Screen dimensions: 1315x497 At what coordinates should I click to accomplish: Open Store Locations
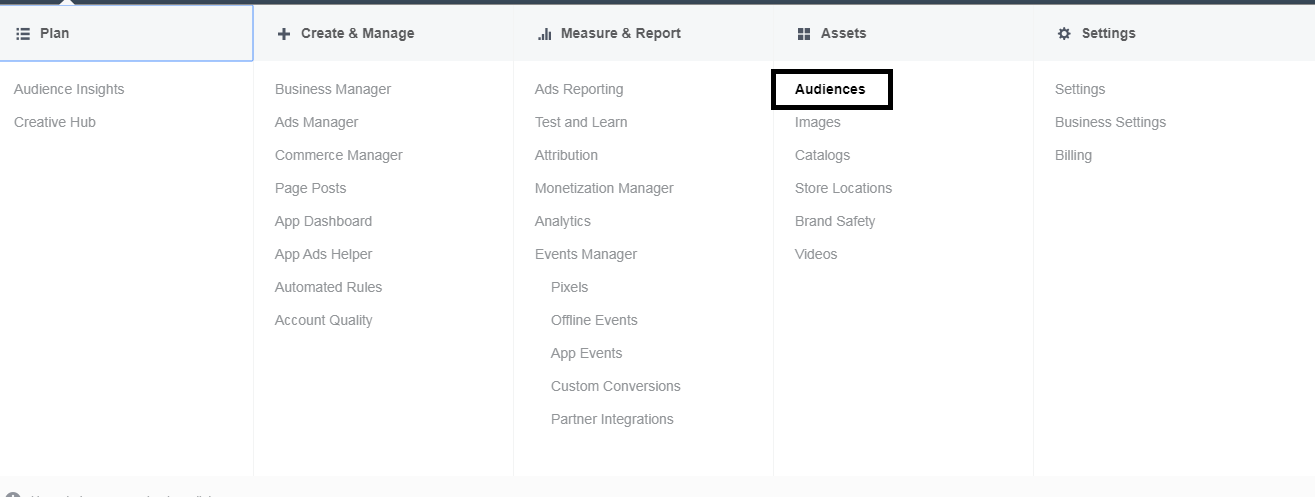(x=843, y=188)
